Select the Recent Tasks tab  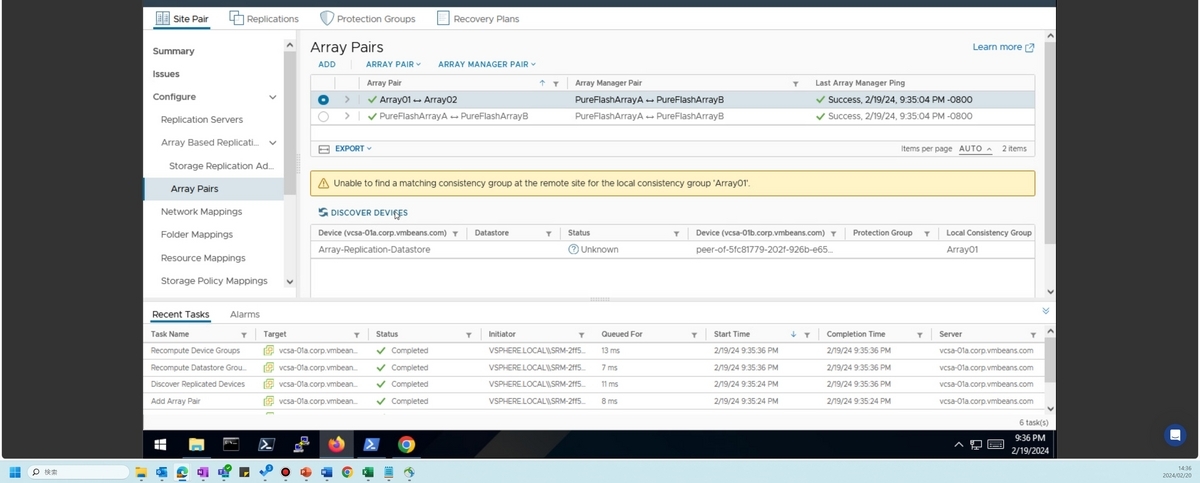[181, 314]
